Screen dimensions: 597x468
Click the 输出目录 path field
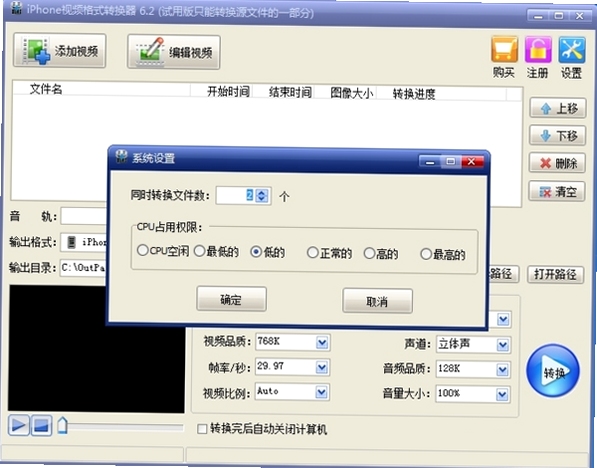pos(84,267)
